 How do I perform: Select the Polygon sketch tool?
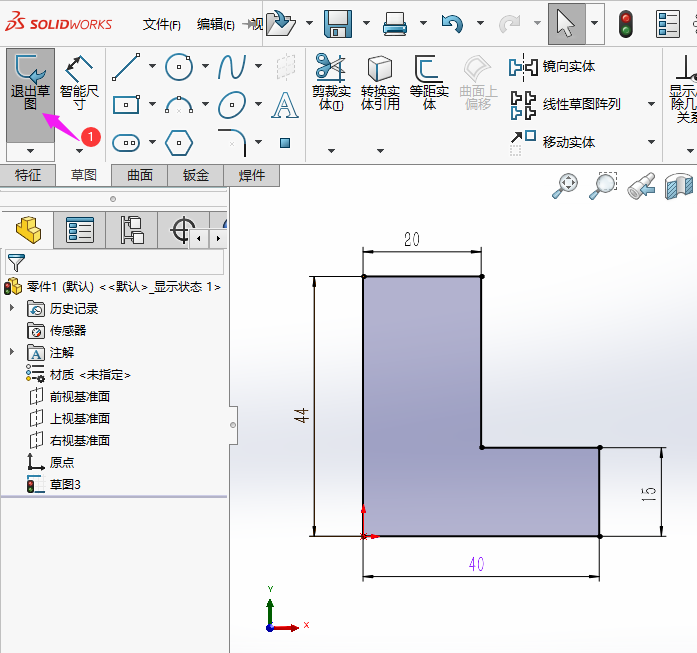179,143
